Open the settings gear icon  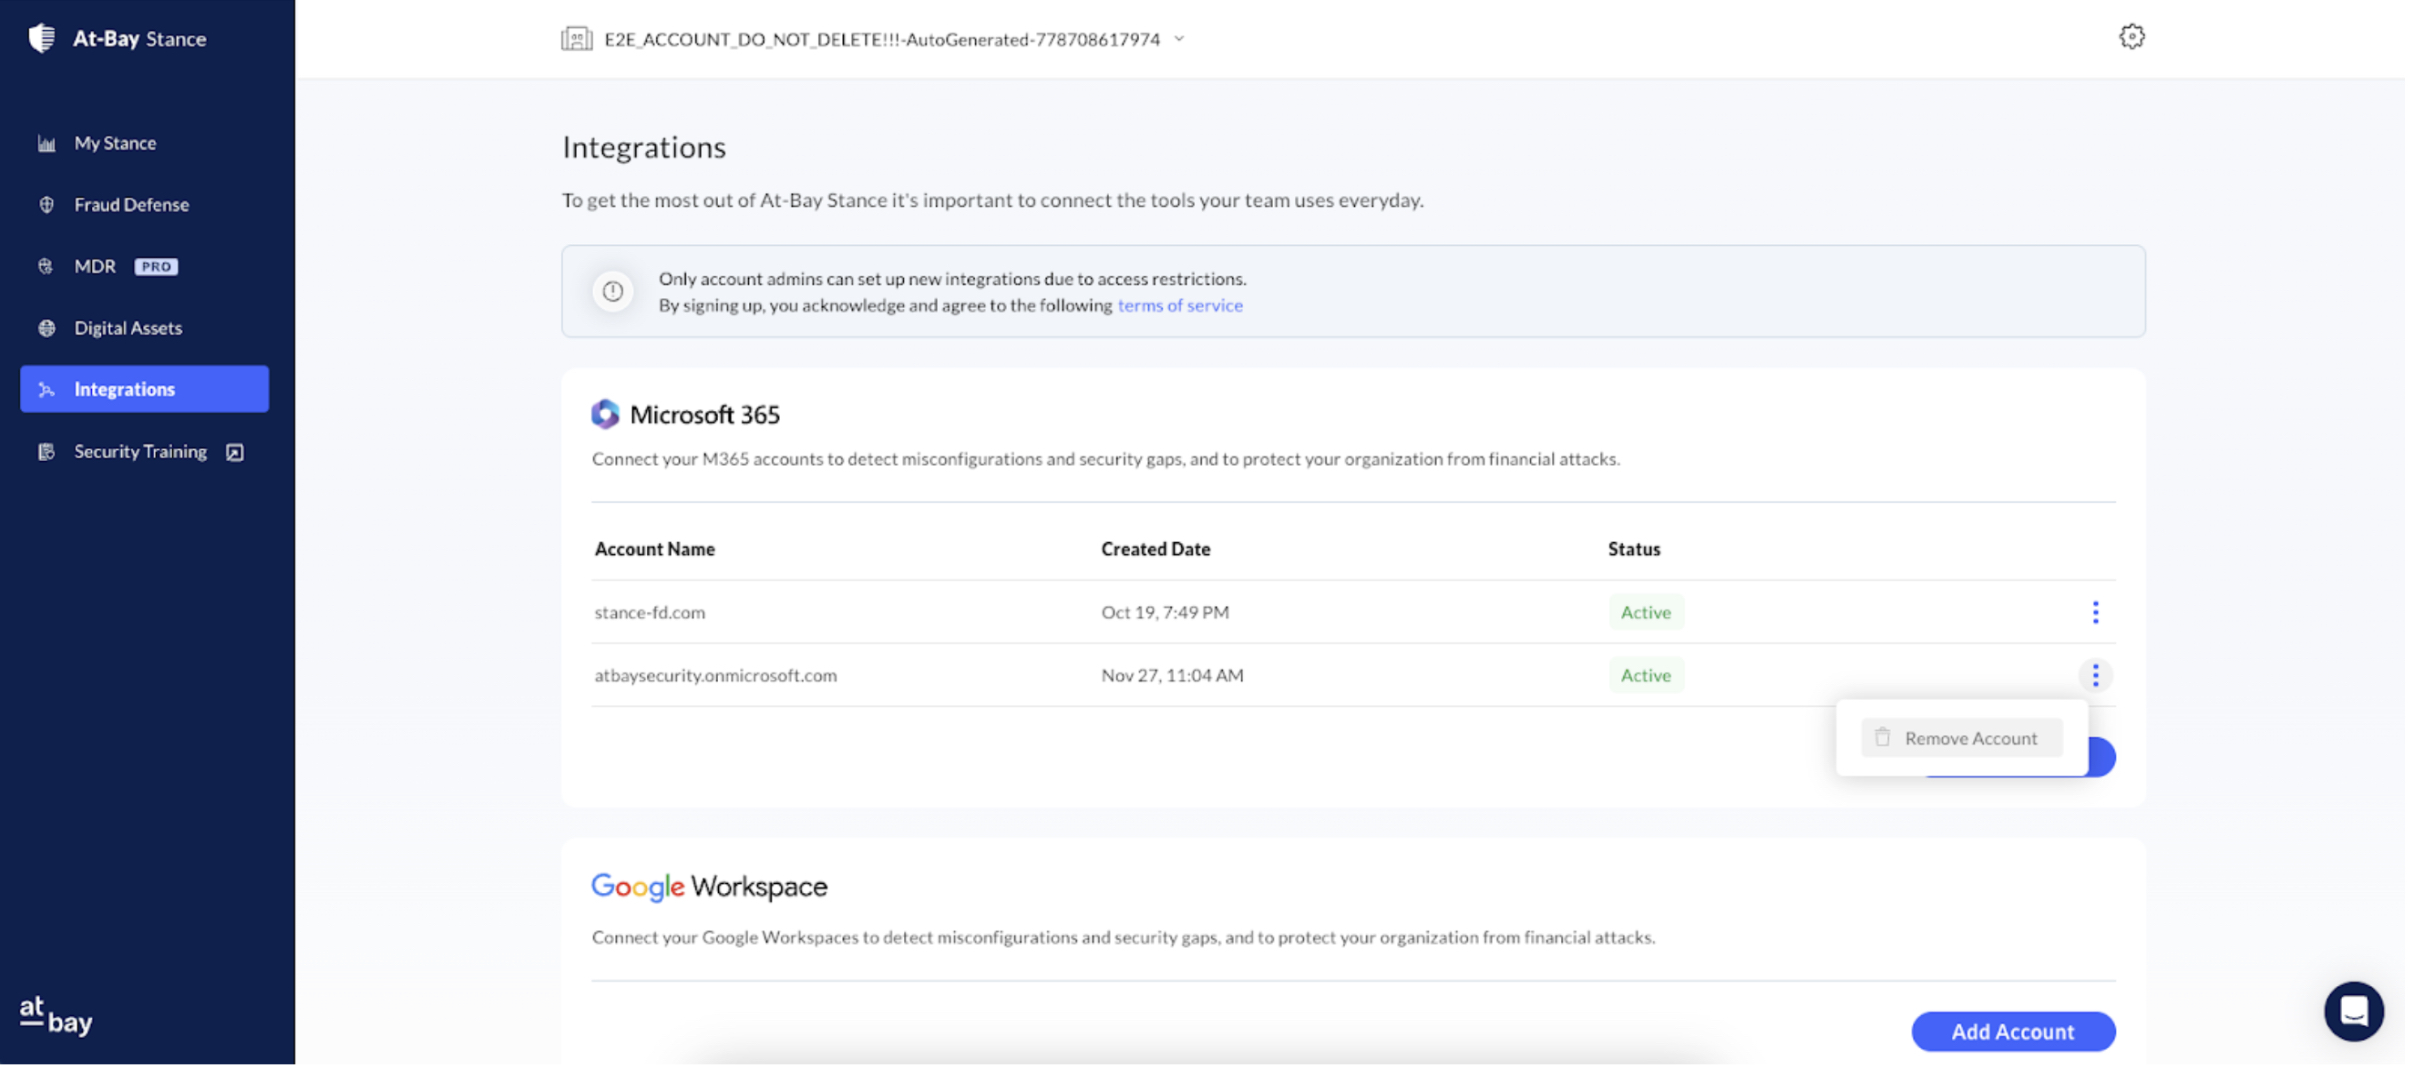(2131, 37)
